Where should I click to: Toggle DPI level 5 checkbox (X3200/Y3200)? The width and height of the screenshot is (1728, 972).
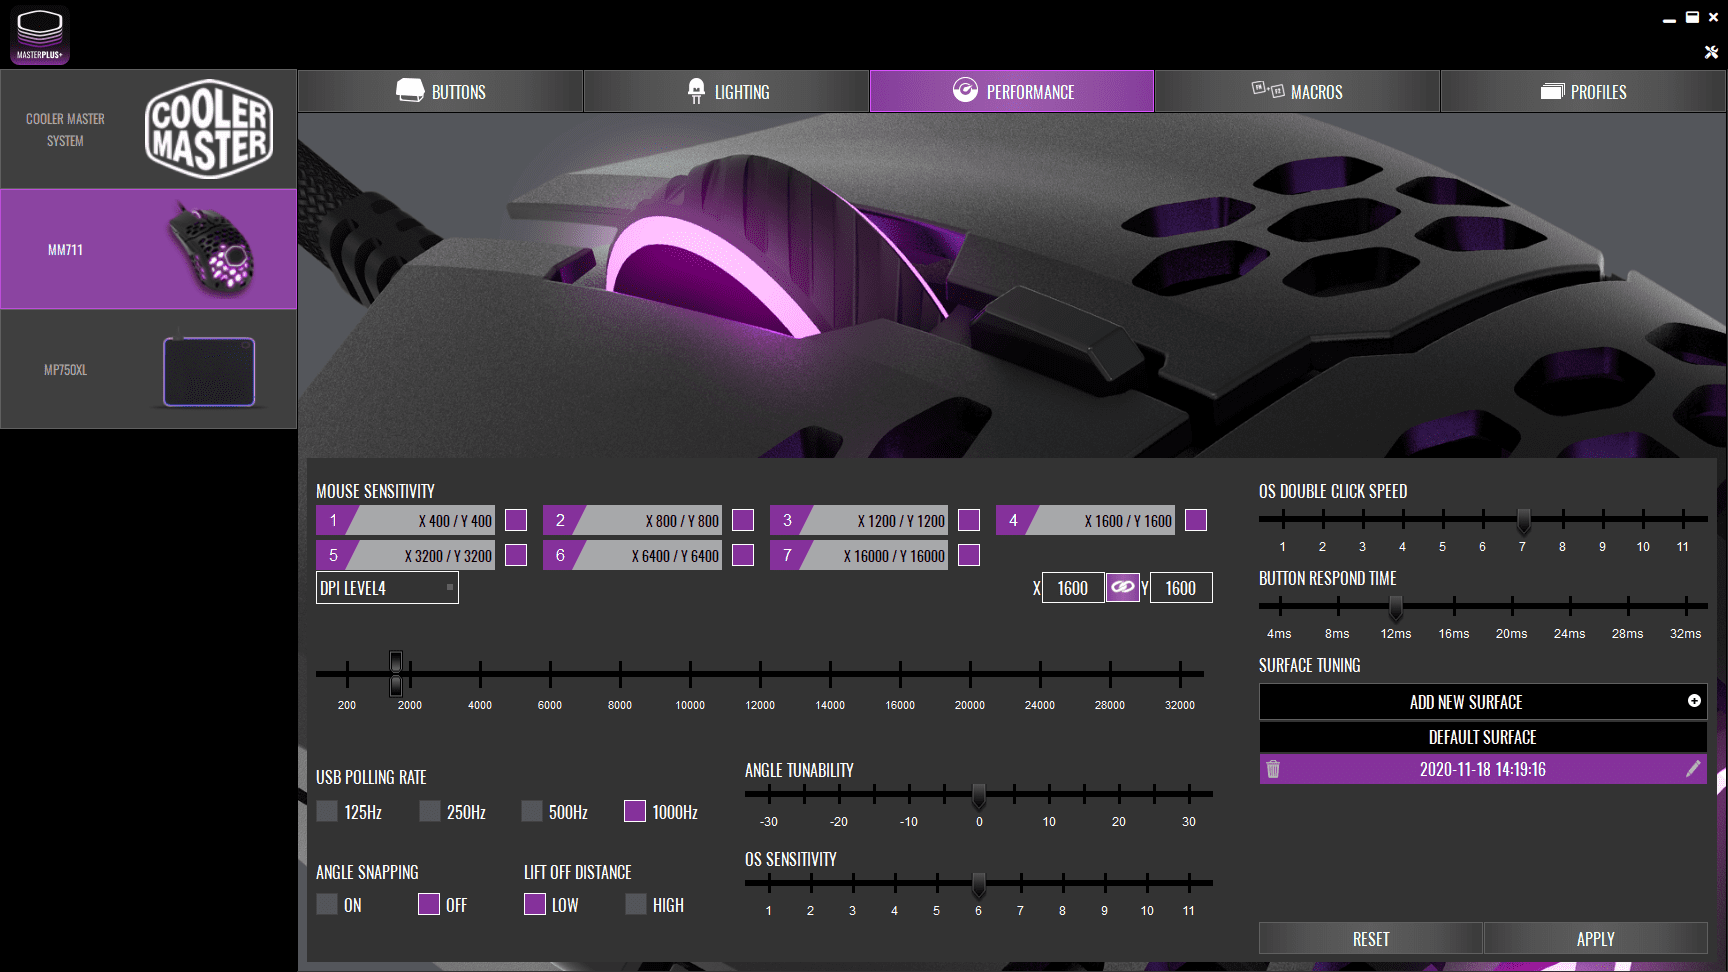[x=516, y=555]
